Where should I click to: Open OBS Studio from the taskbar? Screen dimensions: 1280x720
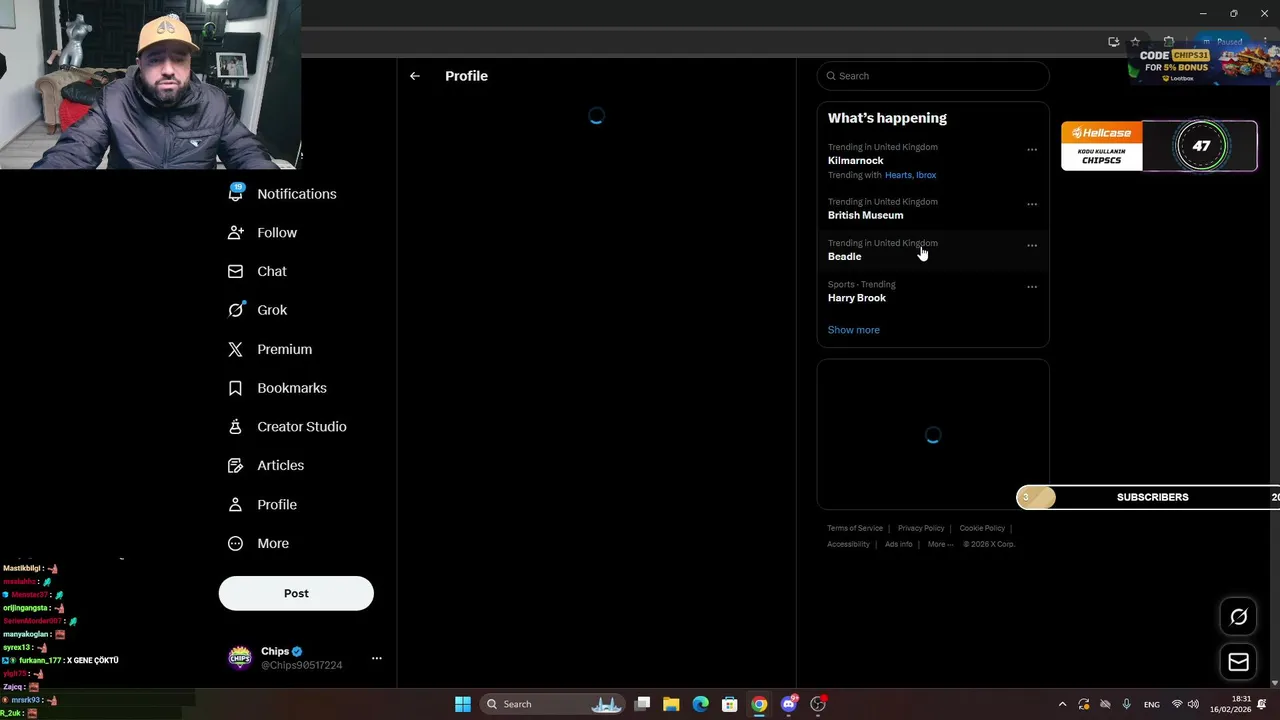point(818,704)
